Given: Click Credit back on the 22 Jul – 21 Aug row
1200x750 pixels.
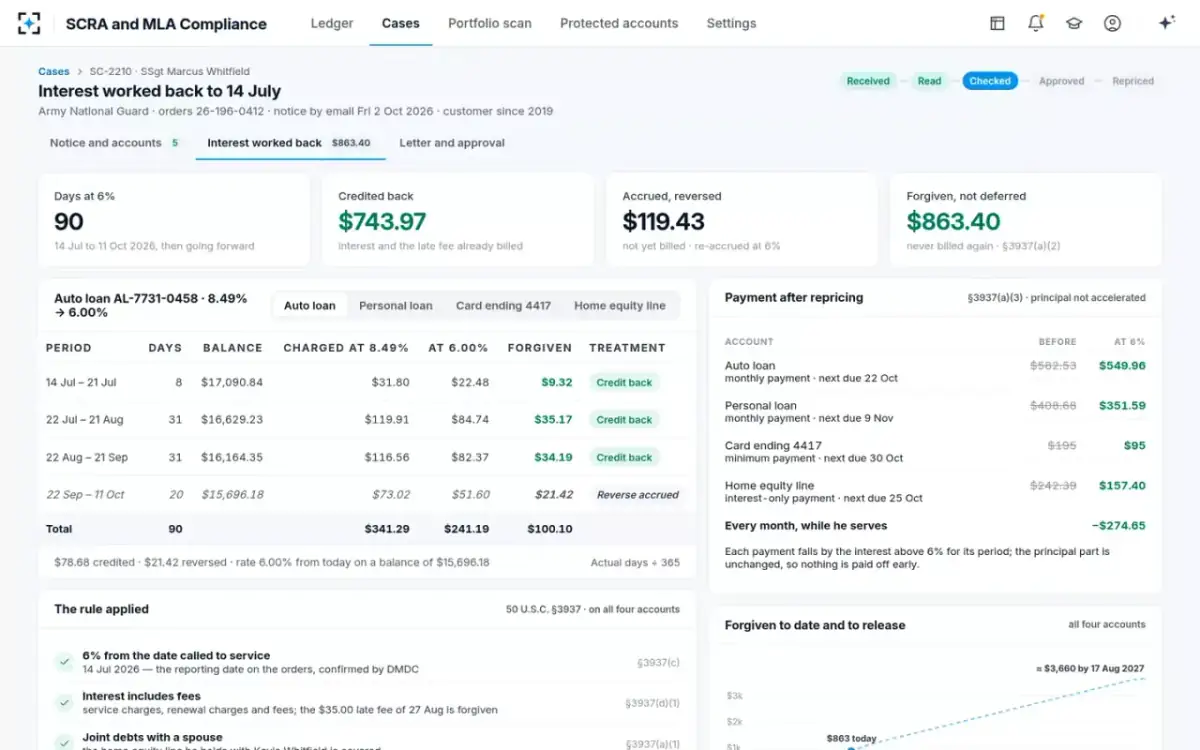Looking at the screenshot, I should pos(624,420).
